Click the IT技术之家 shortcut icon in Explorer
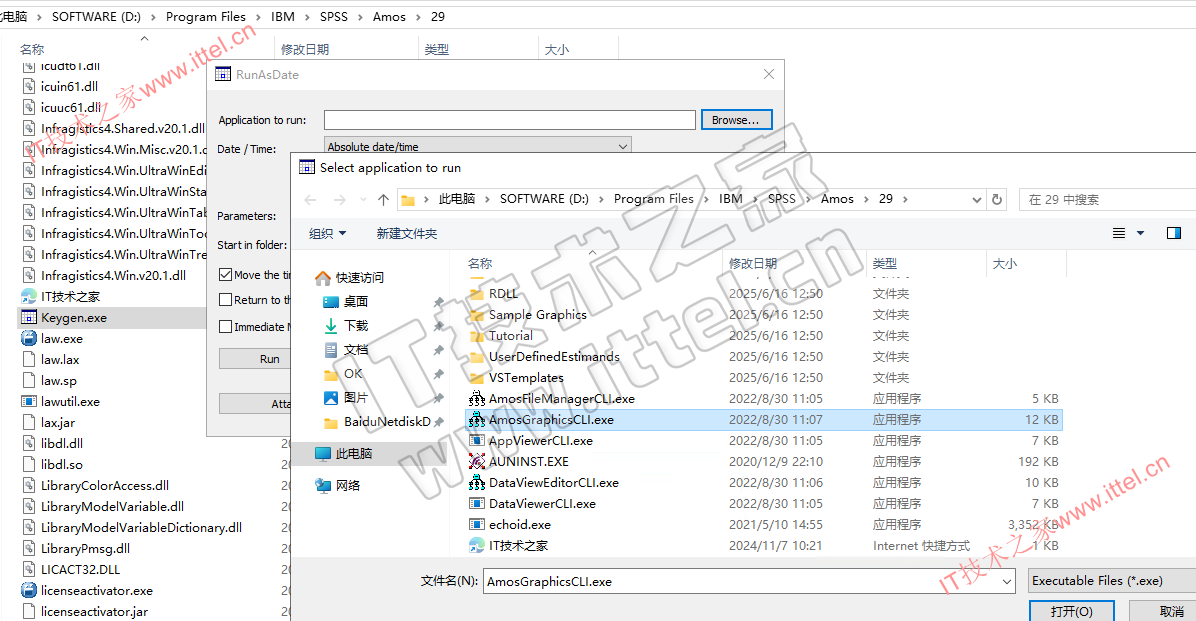The image size is (1196, 621). click(x=29, y=297)
